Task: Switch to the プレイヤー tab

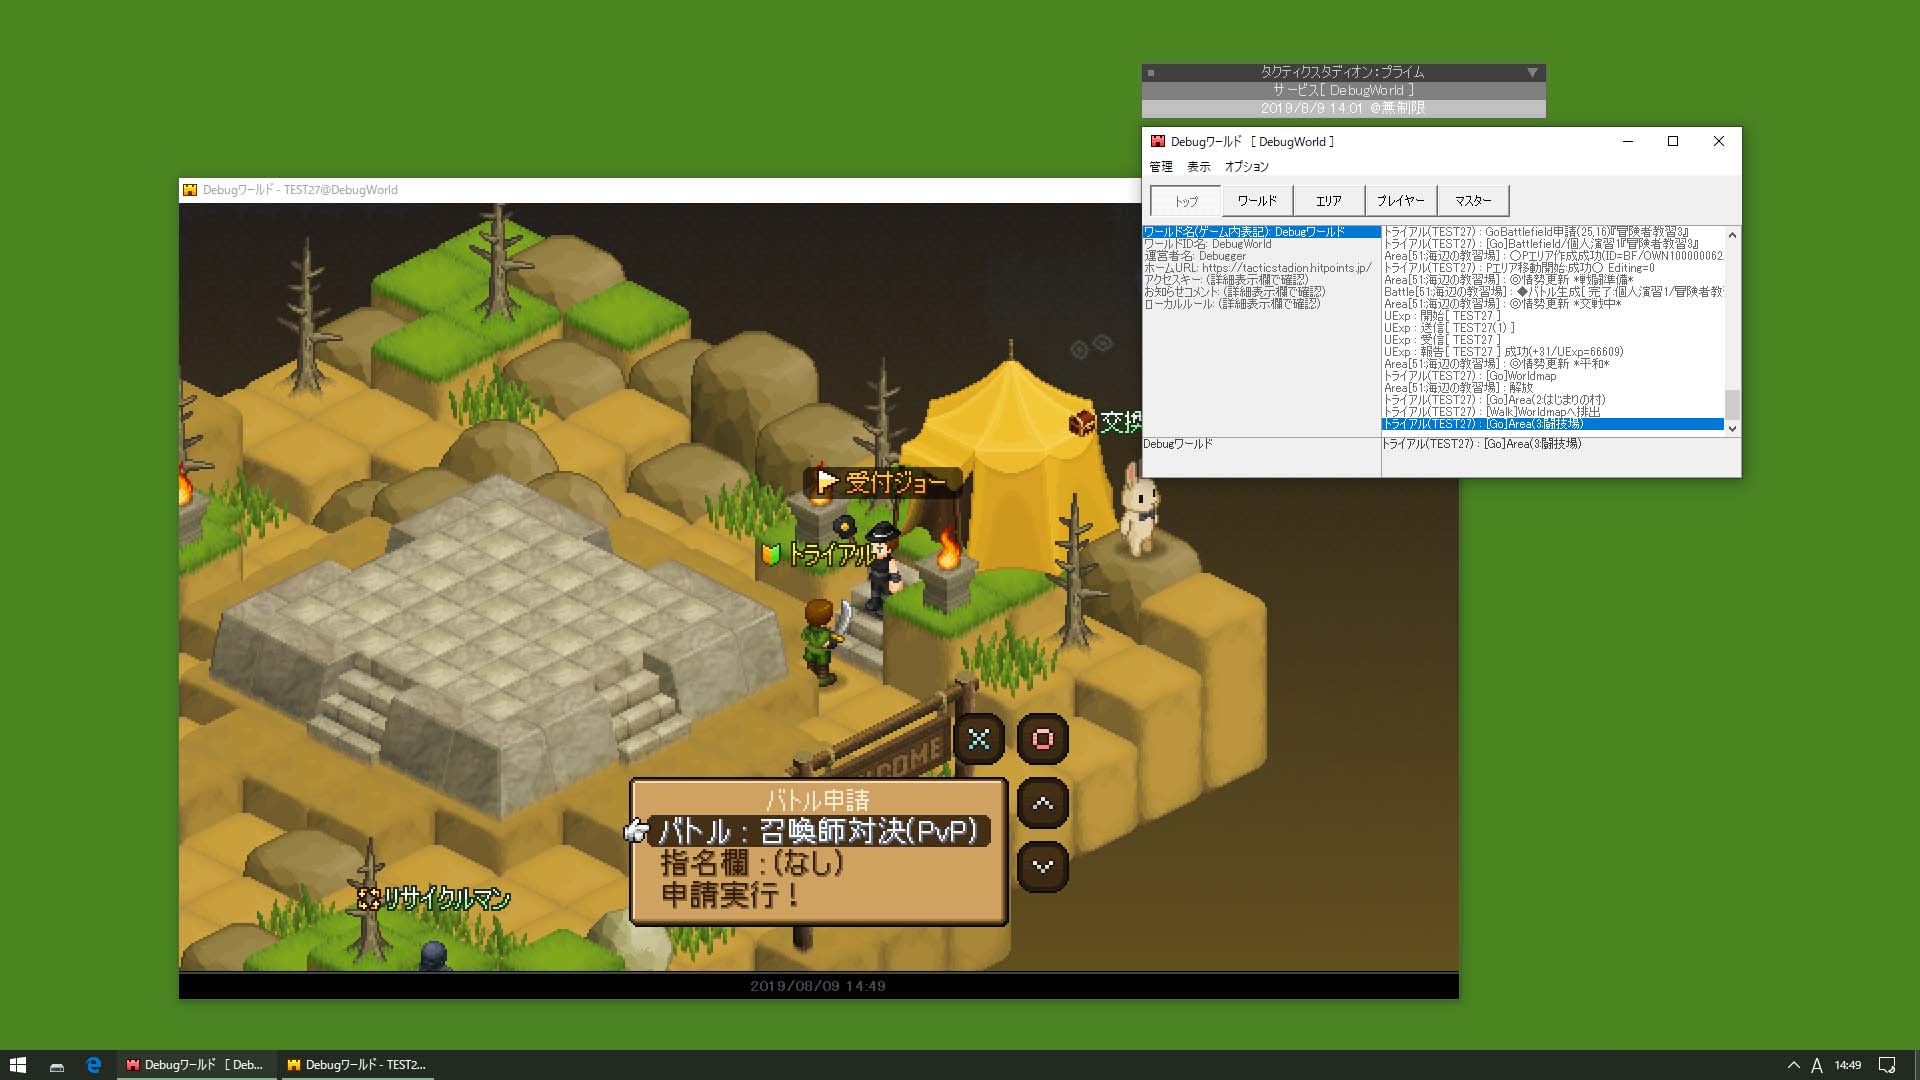Action: coord(1400,201)
